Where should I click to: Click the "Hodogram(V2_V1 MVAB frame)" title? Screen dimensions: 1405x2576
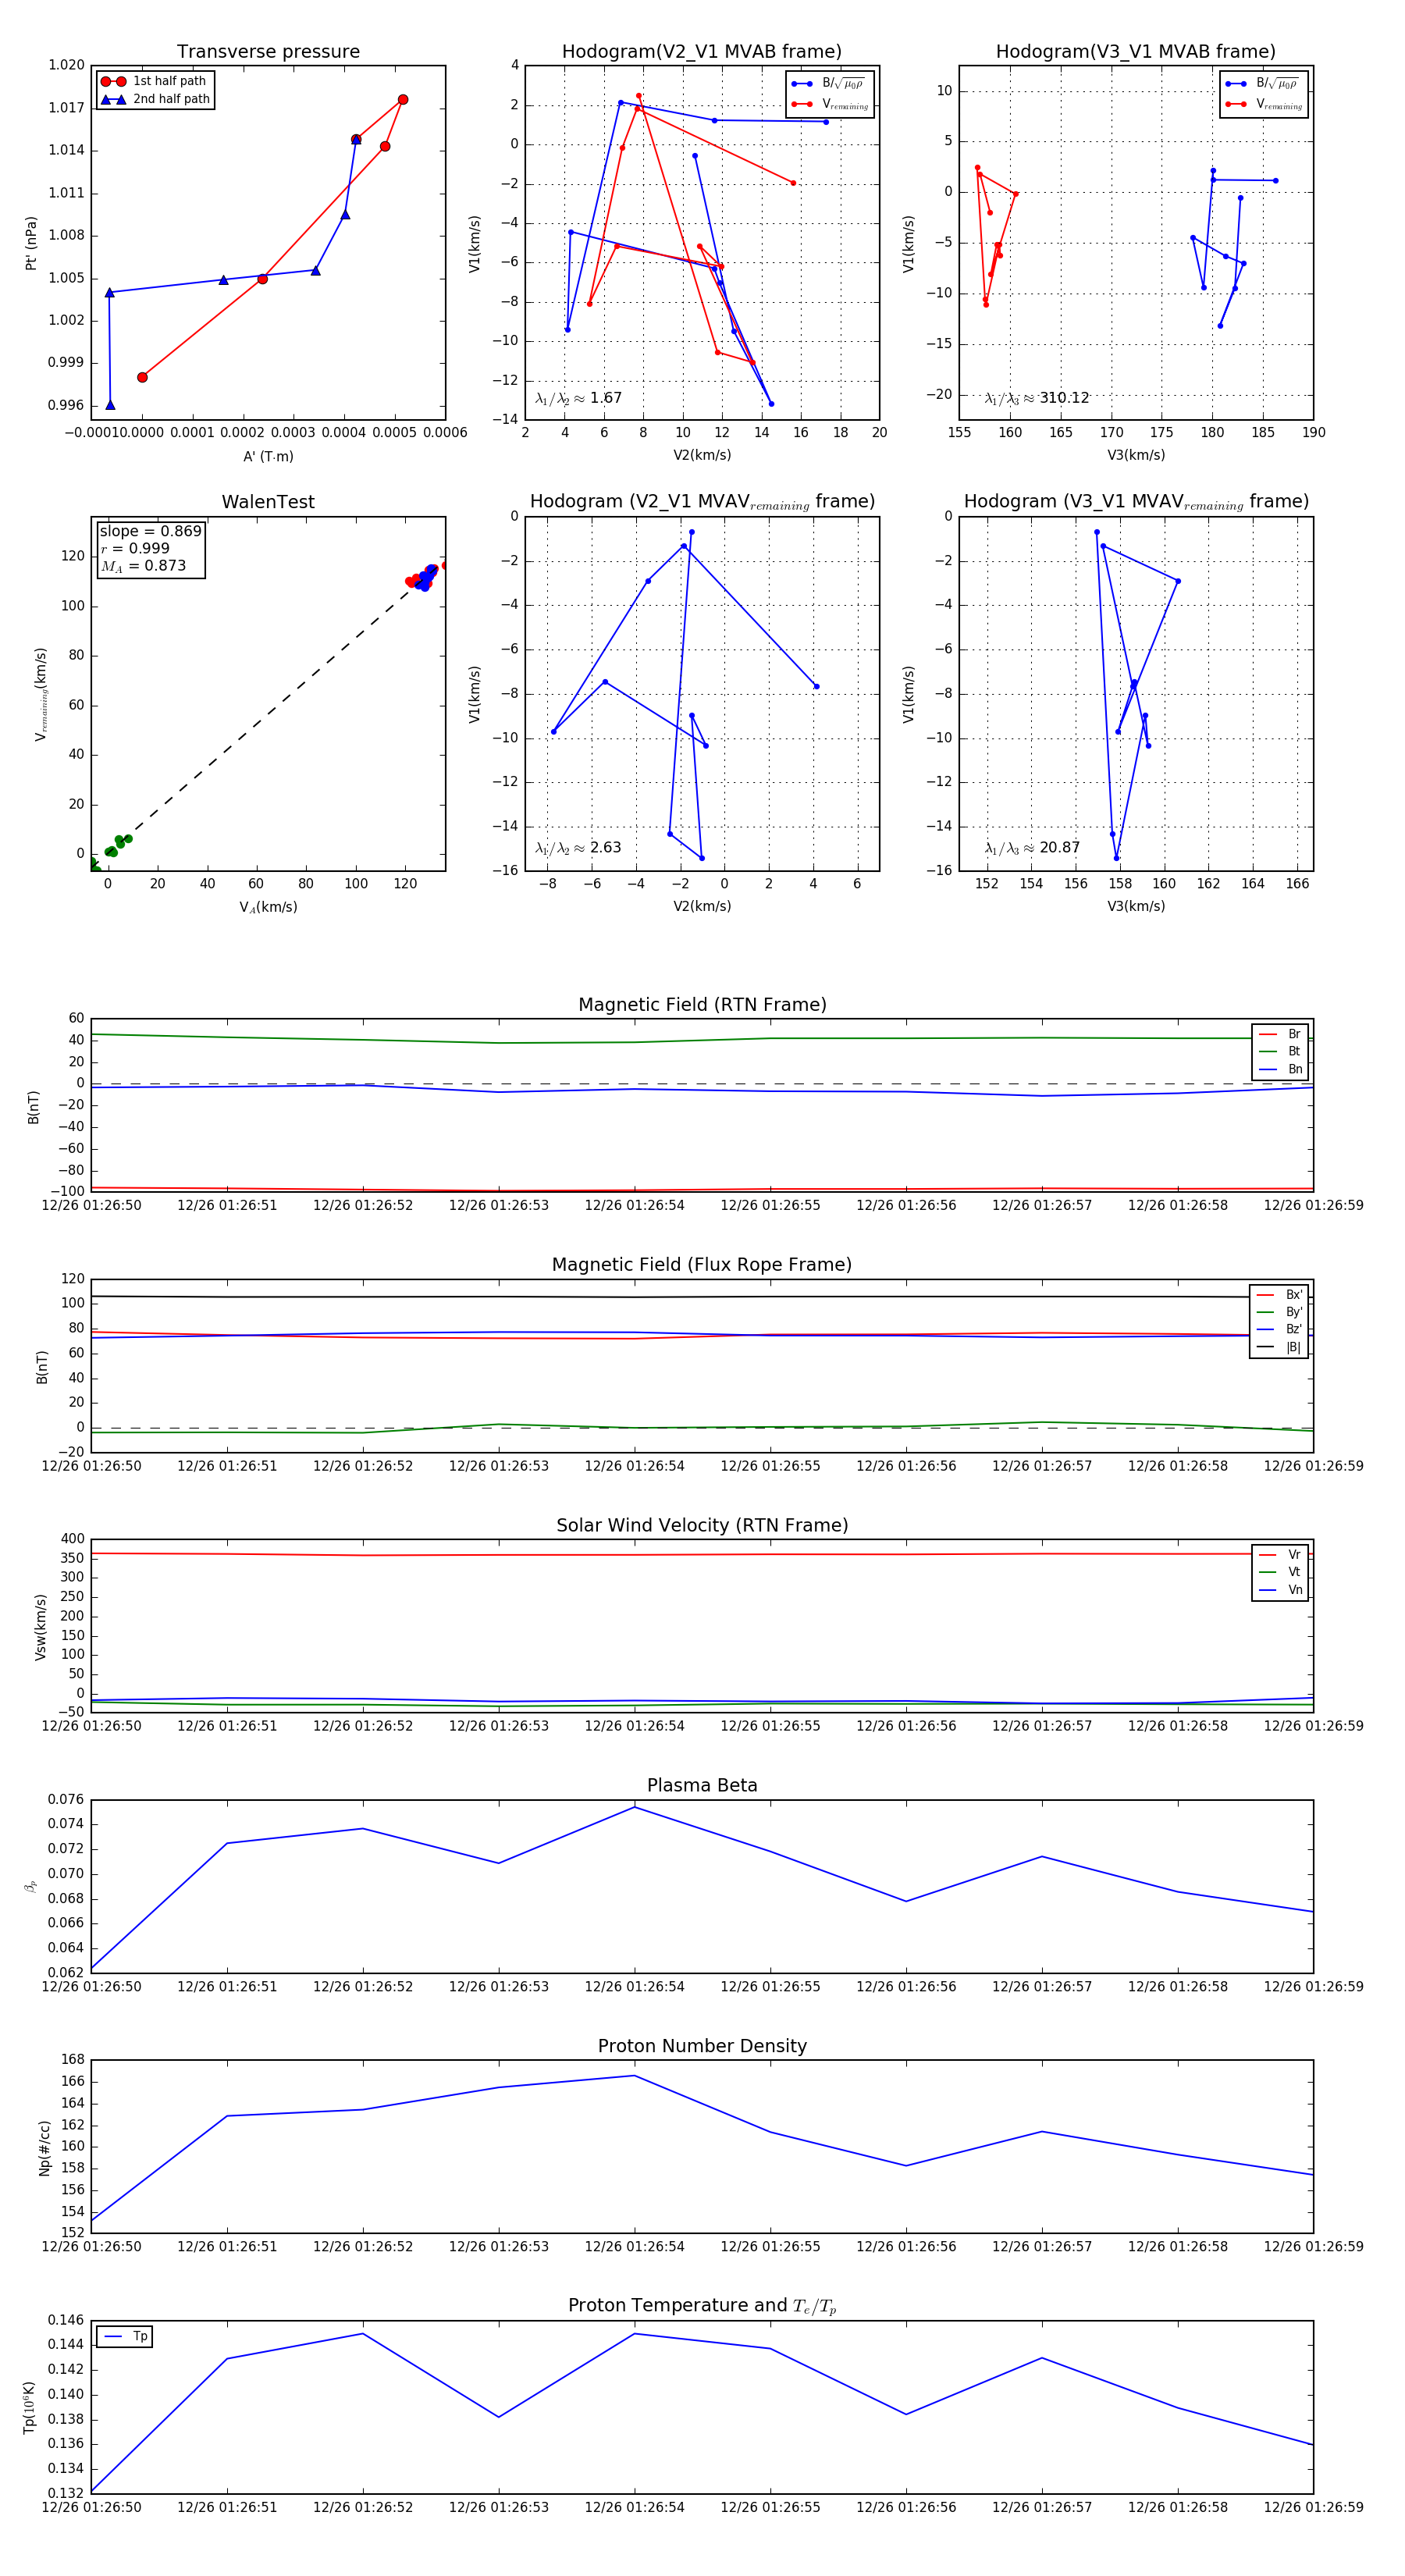701,52
